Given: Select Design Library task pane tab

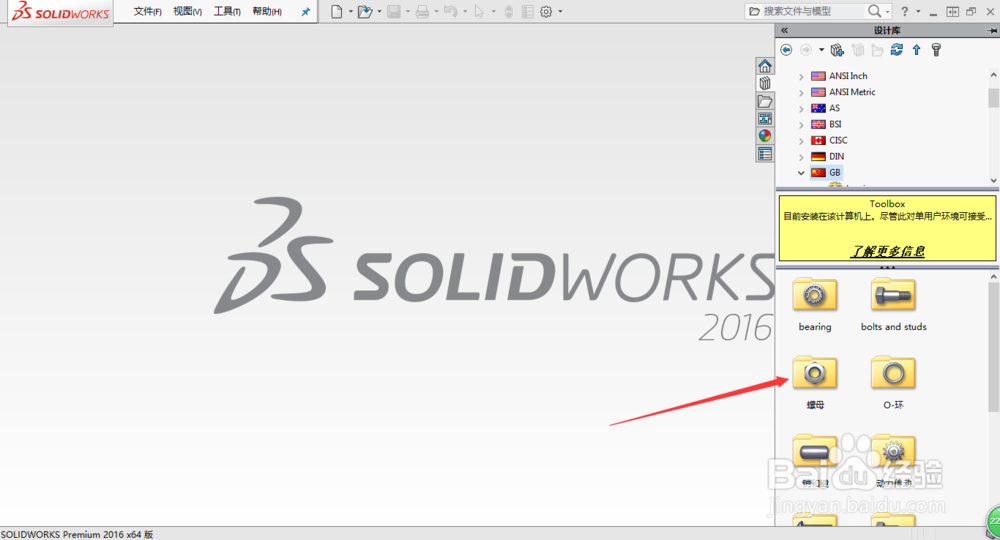Looking at the screenshot, I should point(765,84).
